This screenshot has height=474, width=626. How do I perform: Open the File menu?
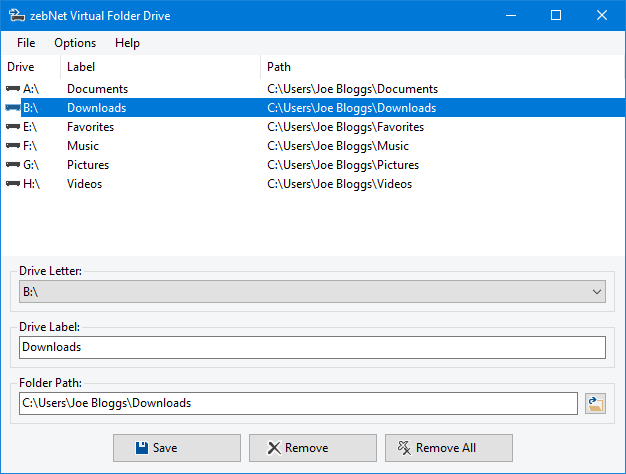tap(26, 43)
